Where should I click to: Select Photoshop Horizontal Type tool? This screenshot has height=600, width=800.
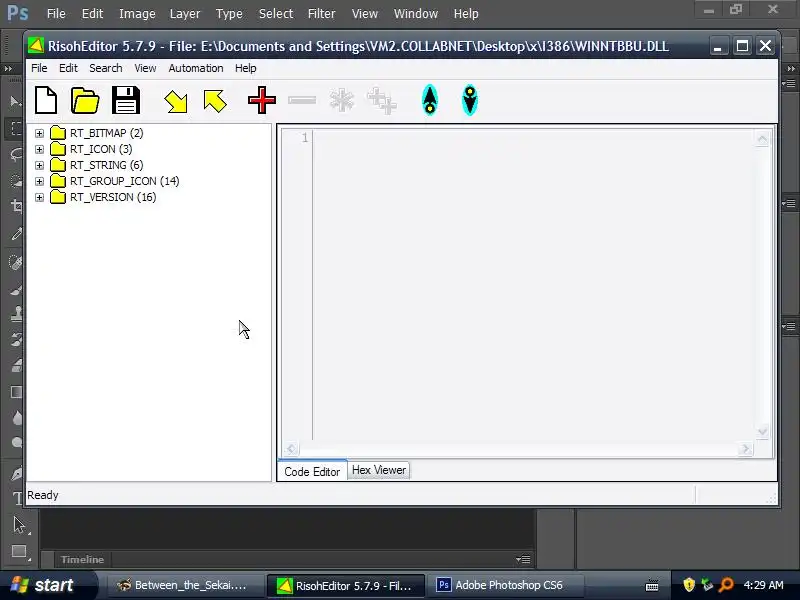coord(16,497)
